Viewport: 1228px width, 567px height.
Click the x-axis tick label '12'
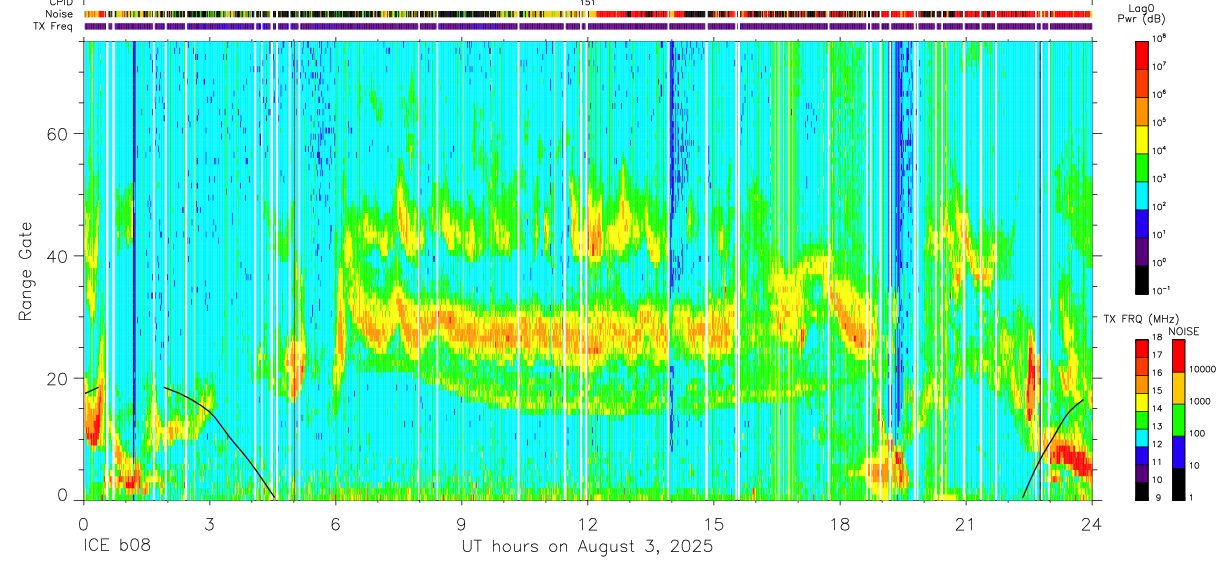[587, 524]
